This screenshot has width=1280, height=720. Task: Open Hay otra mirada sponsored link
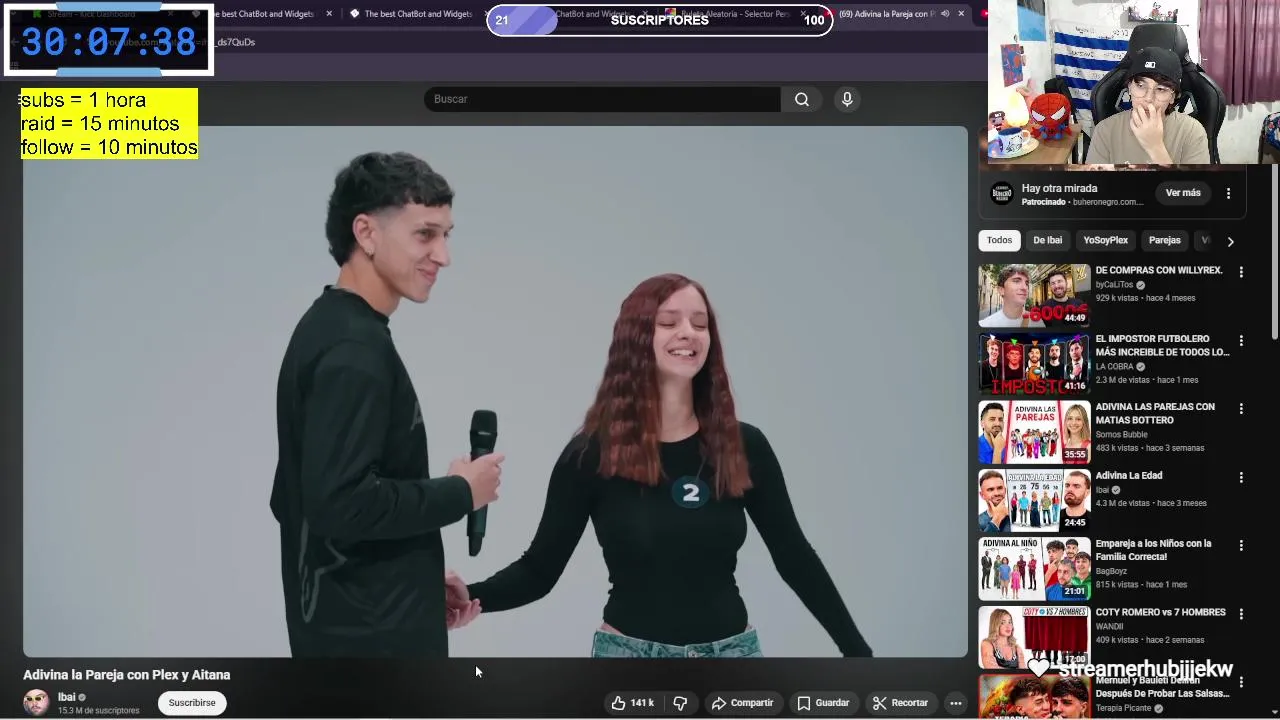(x=1059, y=188)
